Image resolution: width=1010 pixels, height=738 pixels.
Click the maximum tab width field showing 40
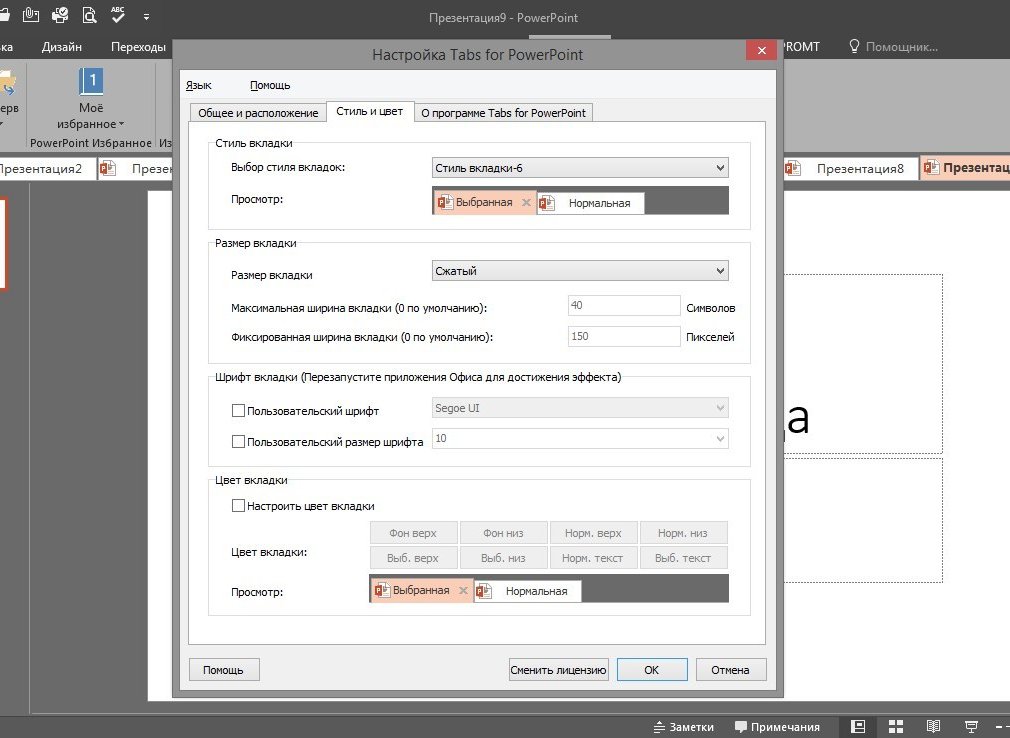point(624,305)
